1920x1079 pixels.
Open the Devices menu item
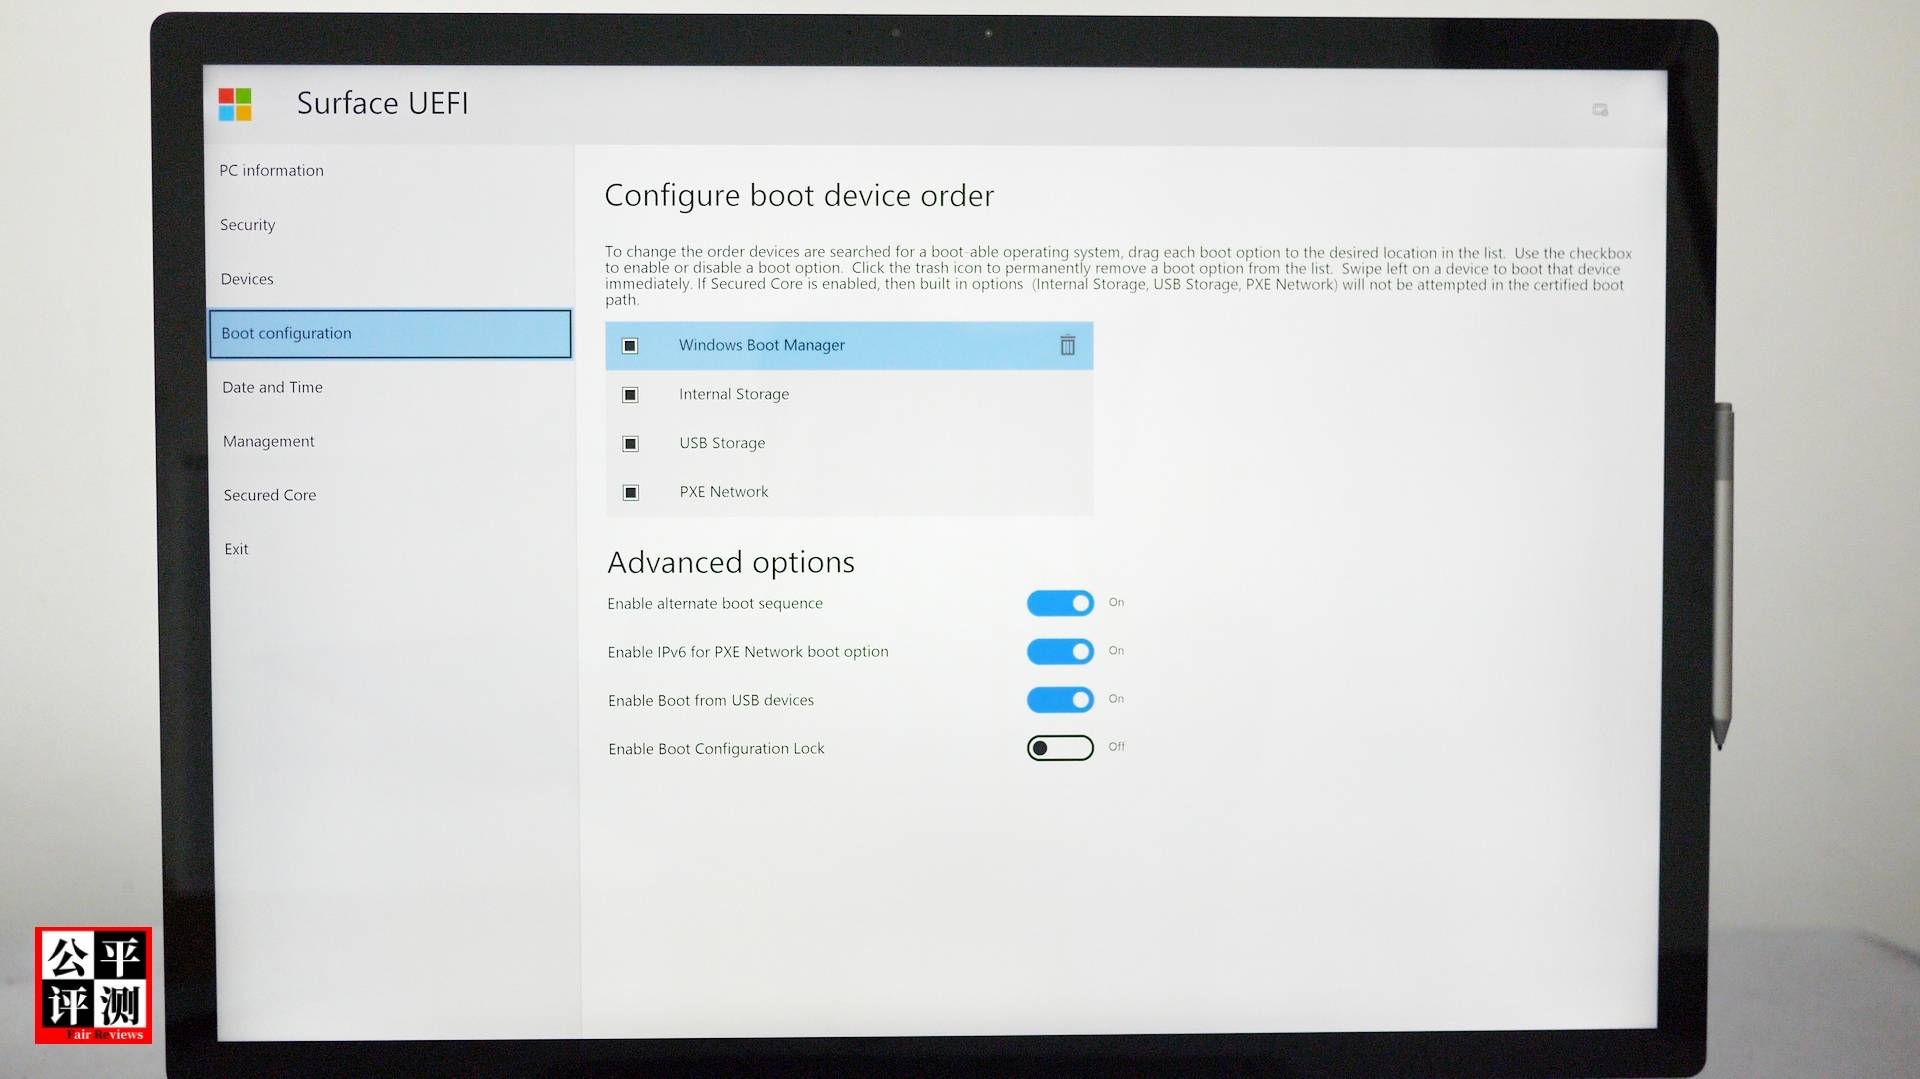coord(247,279)
